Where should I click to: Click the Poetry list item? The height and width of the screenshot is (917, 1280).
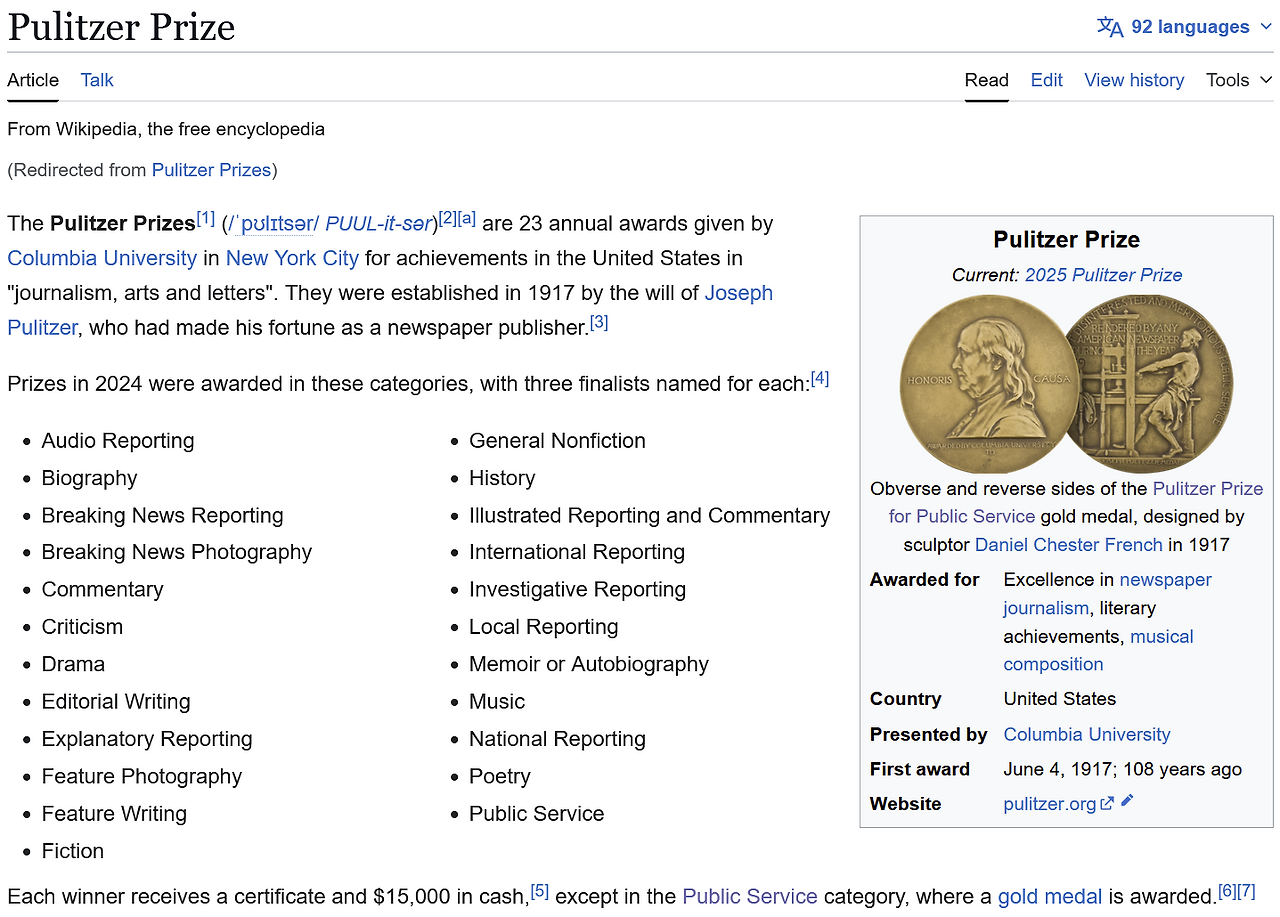pos(500,776)
